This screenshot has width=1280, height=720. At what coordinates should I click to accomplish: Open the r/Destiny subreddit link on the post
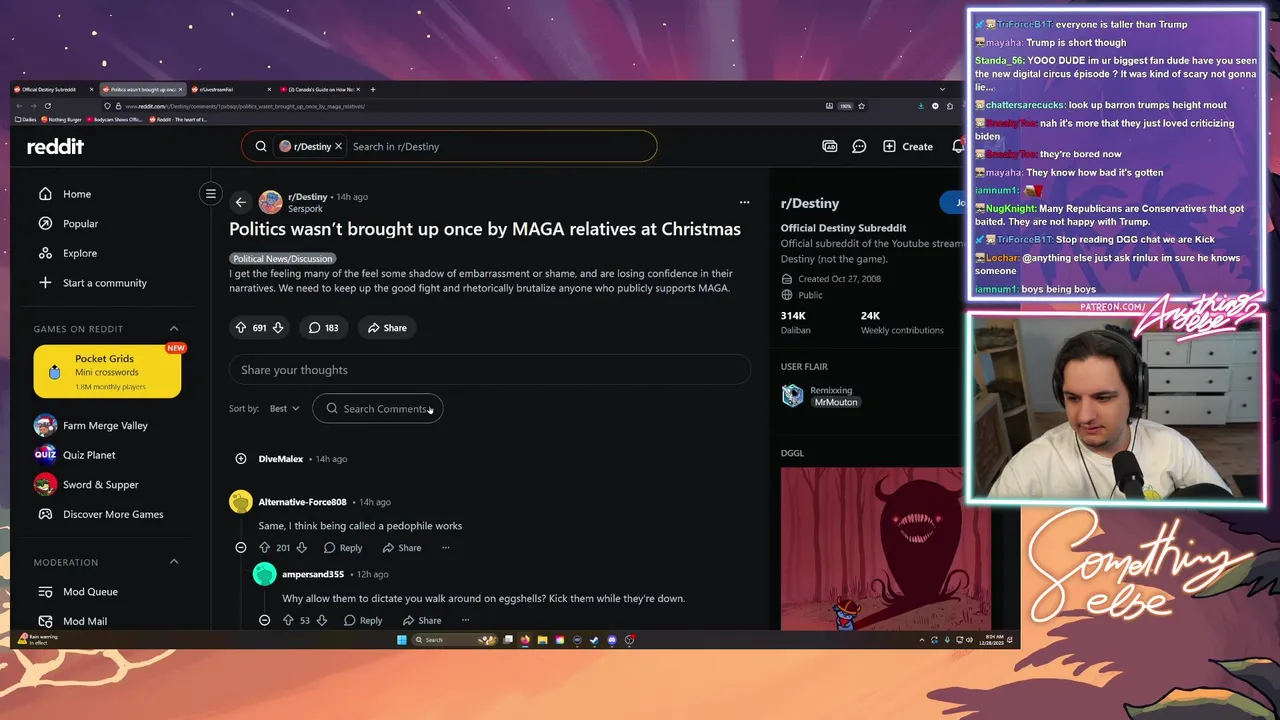coord(307,197)
